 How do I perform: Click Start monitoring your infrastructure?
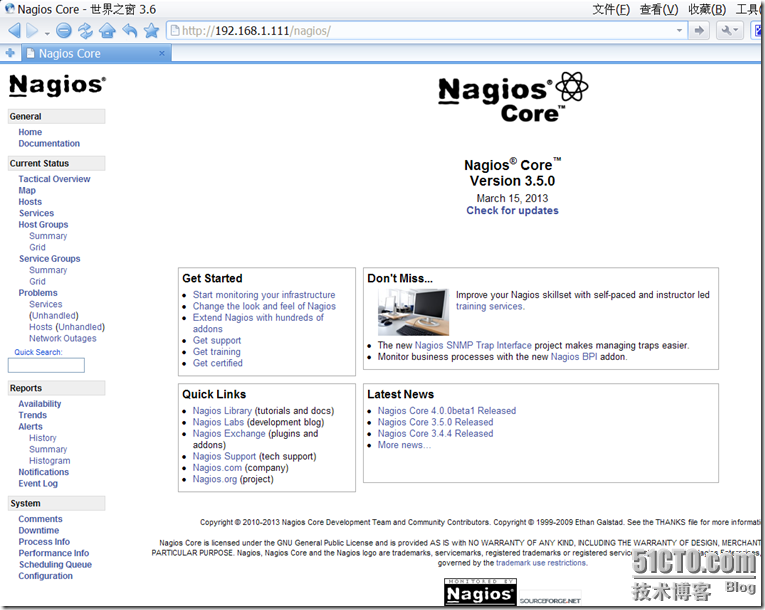(264, 295)
